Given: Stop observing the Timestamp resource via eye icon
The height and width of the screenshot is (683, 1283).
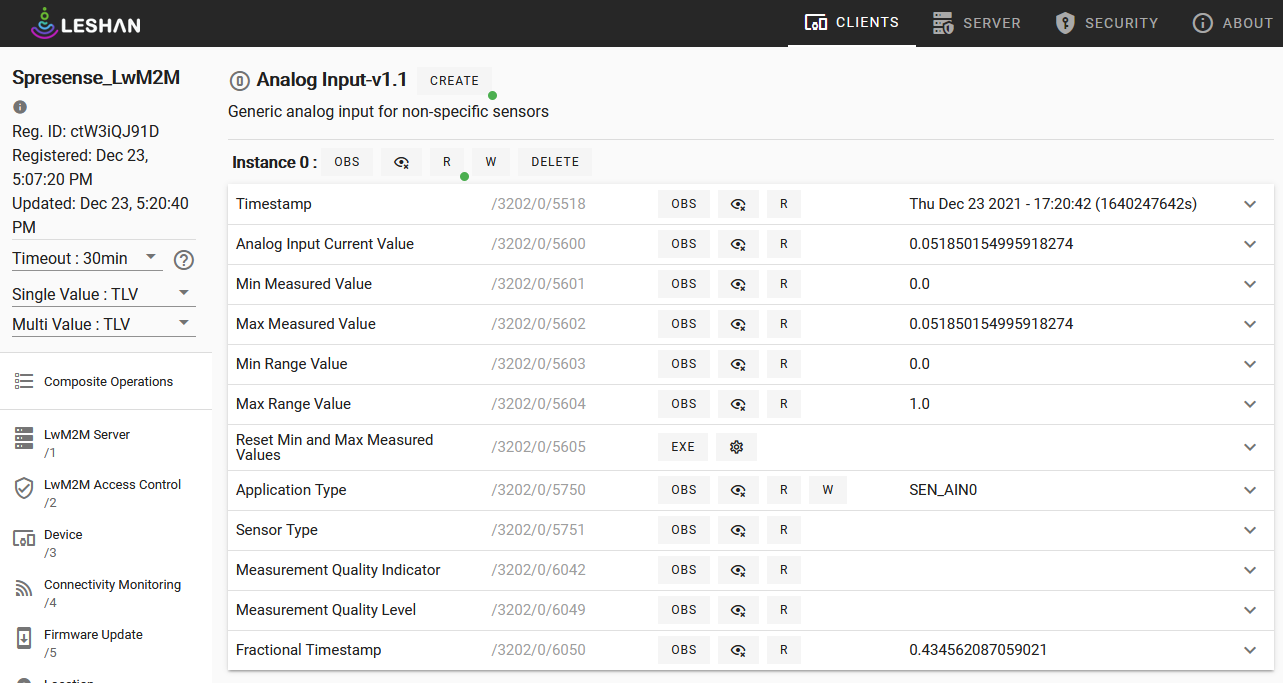Looking at the screenshot, I should [x=738, y=204].
